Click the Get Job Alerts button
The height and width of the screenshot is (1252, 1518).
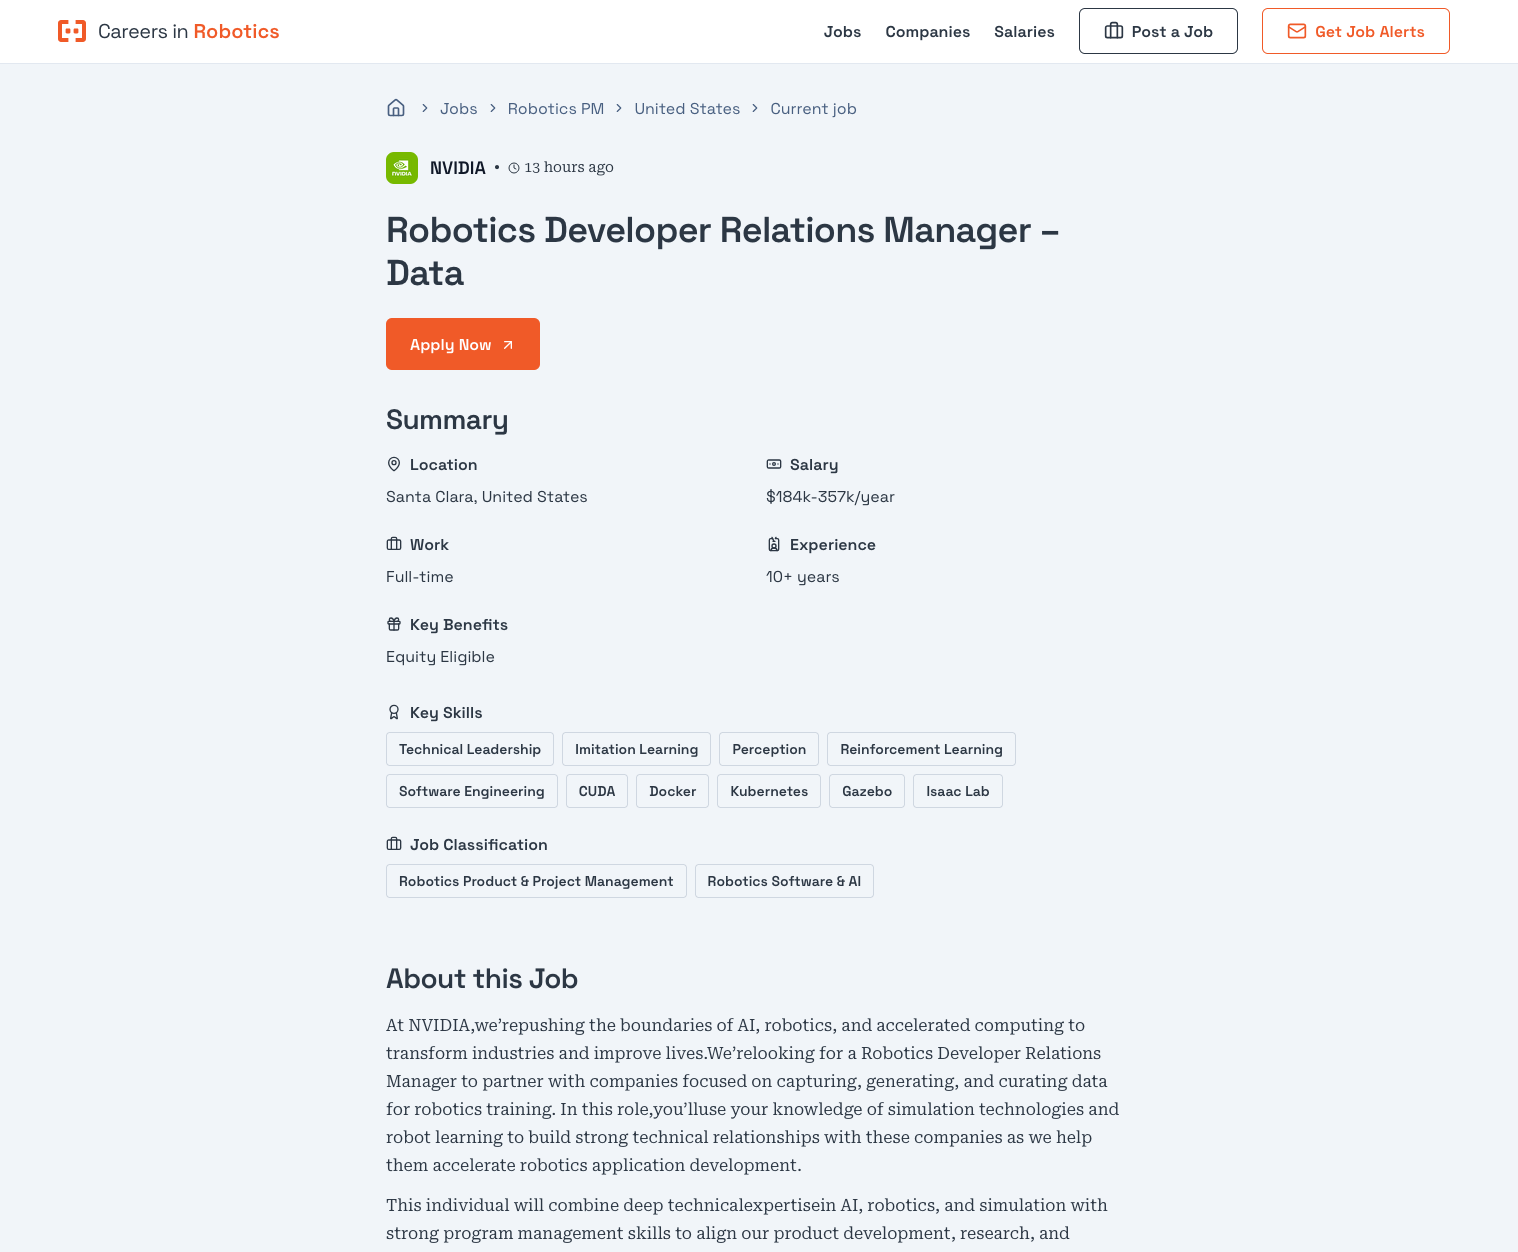[1355, 31]
